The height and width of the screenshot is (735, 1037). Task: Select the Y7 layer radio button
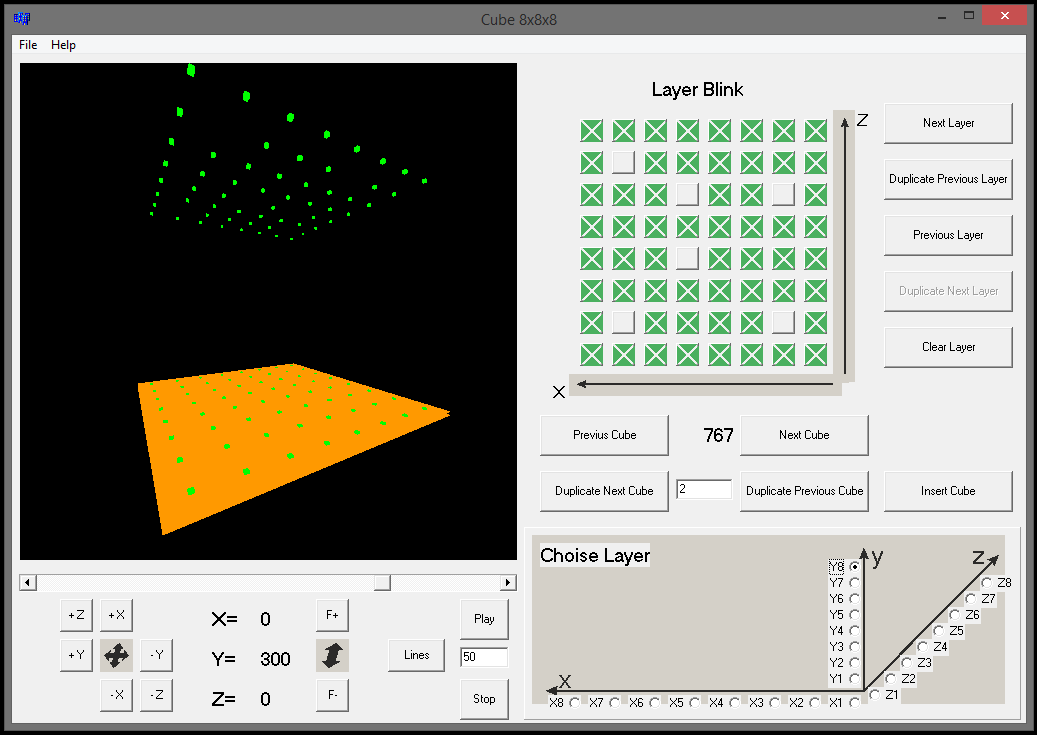tap(854, 582)
